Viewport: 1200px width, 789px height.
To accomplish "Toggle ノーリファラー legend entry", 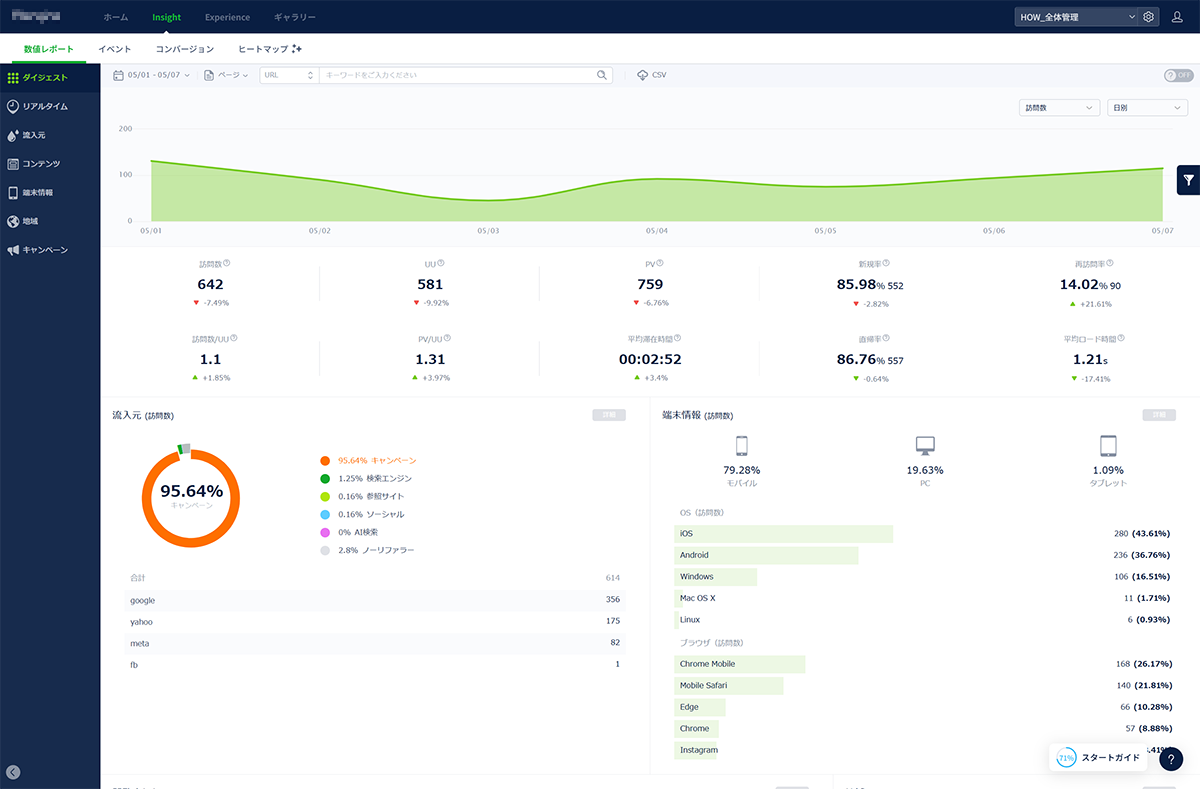I will 367,550.
